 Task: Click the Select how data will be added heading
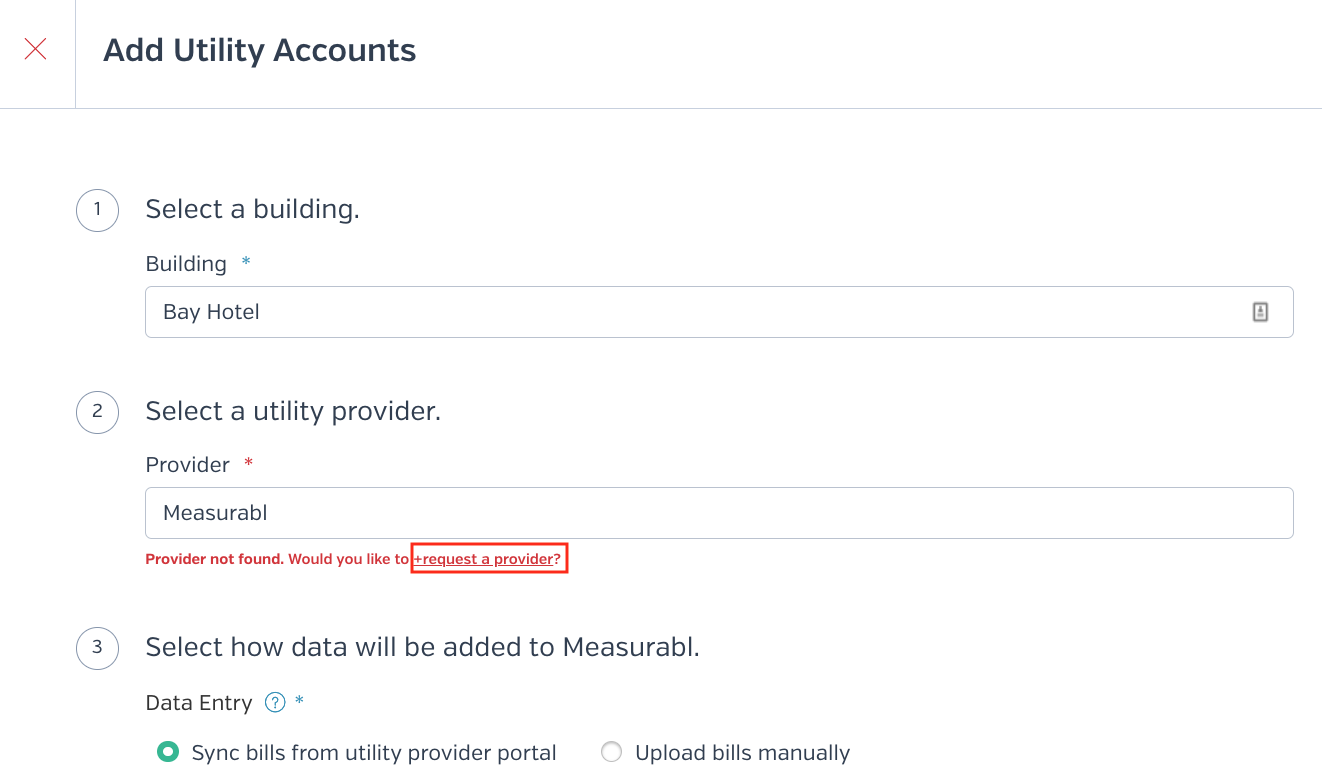tap(422, 647)
